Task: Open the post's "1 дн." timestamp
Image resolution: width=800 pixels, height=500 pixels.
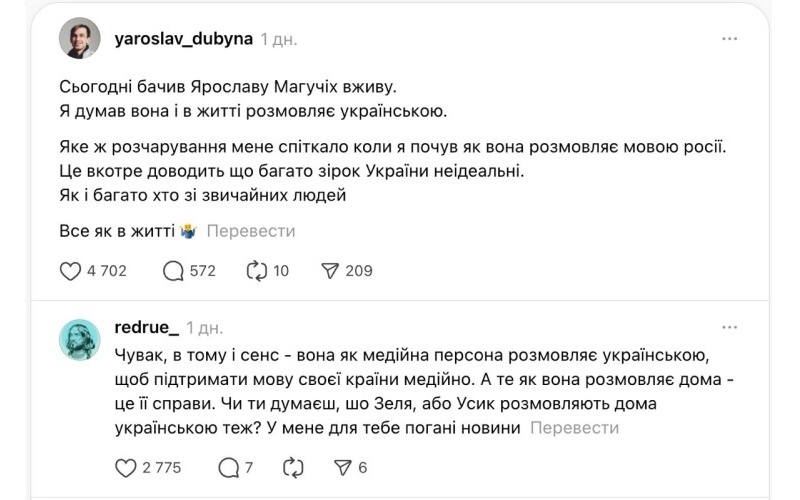Action: 279,40
